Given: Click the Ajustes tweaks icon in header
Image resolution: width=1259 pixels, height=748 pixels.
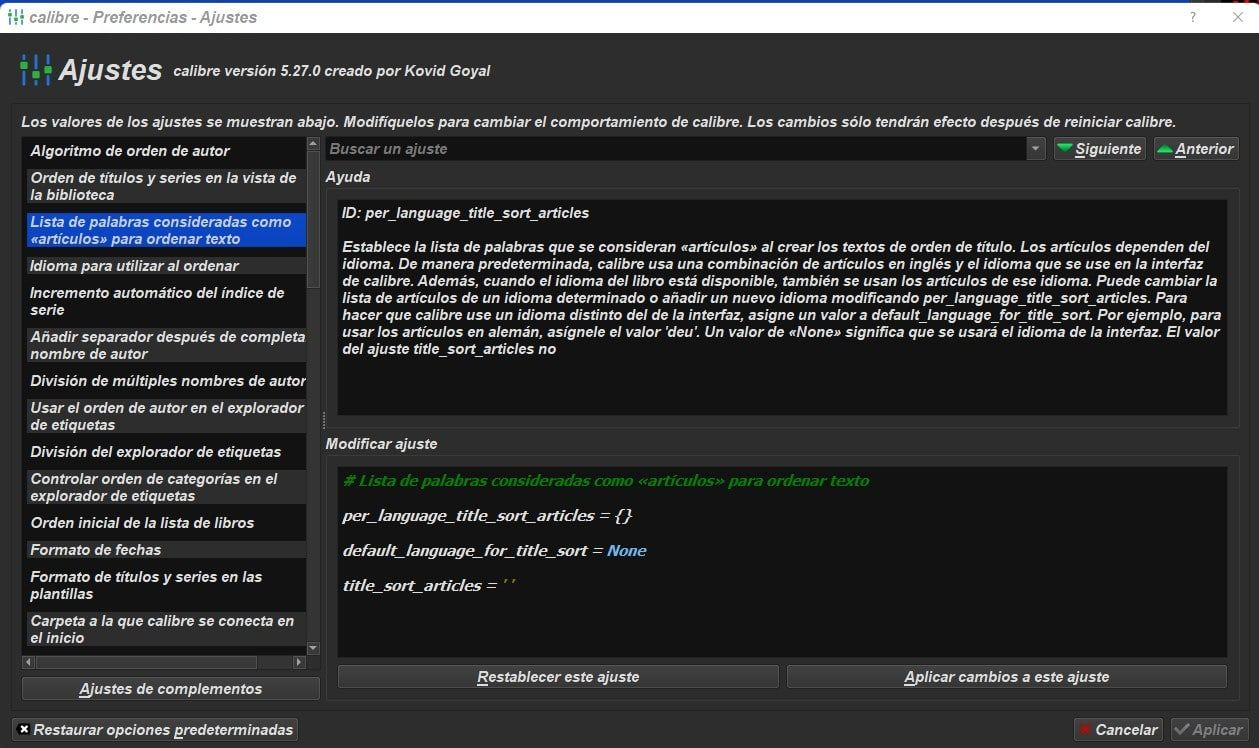Looking at the screenshot, I should pos(36,70).
